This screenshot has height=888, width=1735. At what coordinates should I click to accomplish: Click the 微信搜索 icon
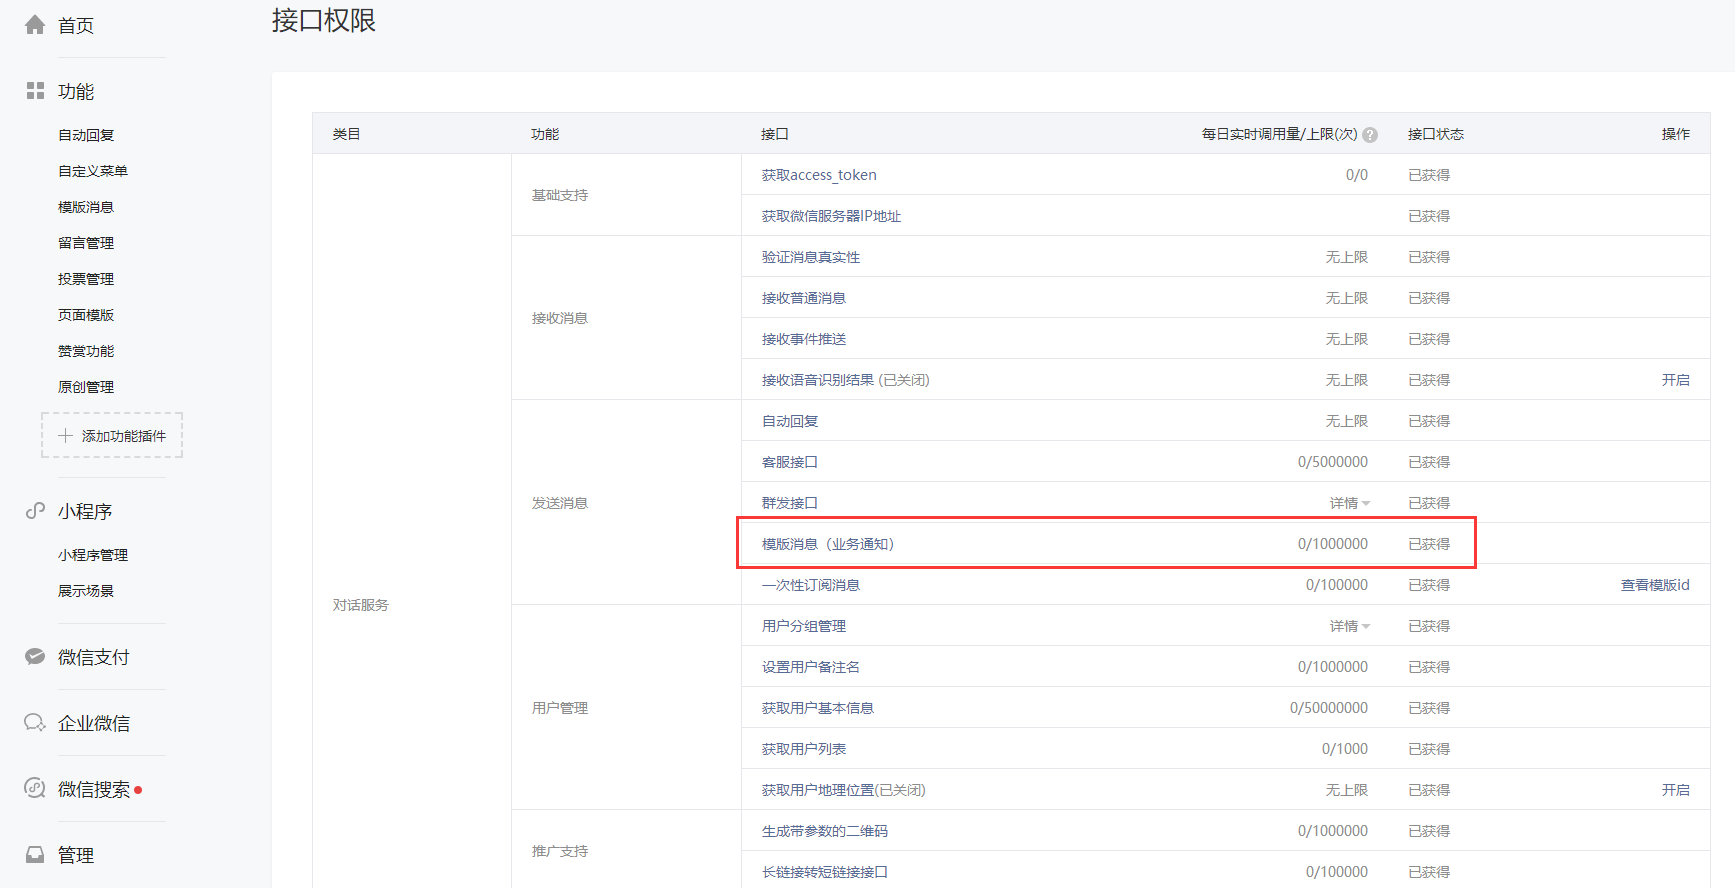(35, 789)
